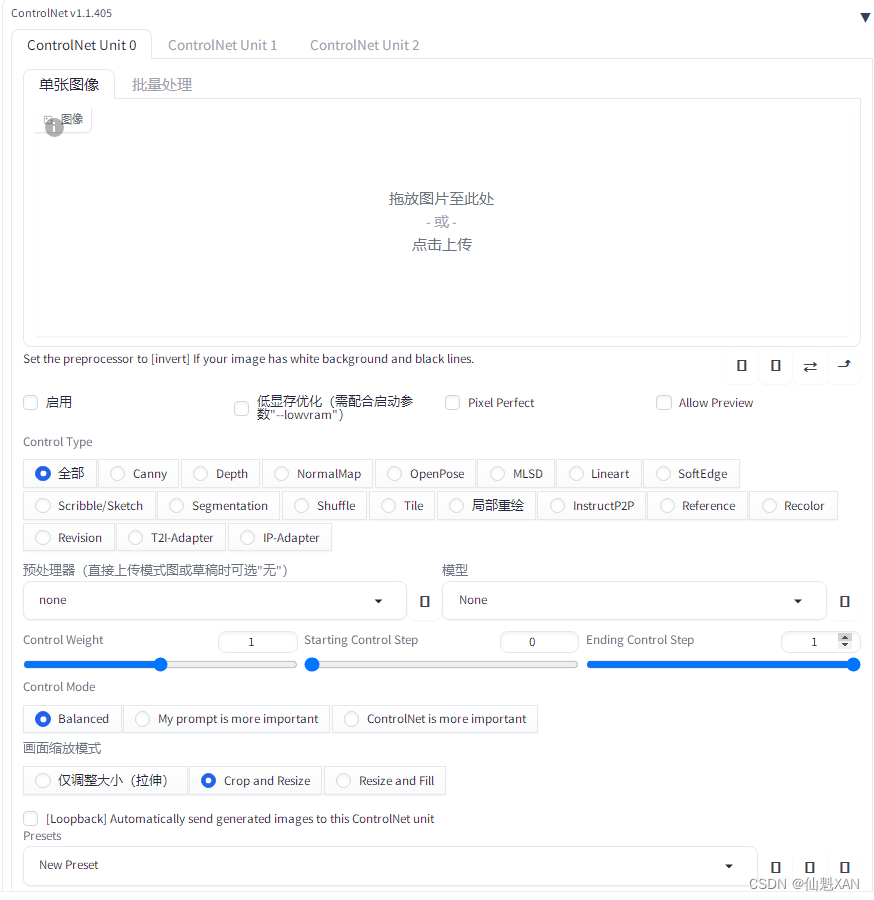The image size is (874, 900).
Task: Enable the 启用 checkbox
Action: [30, 402]
